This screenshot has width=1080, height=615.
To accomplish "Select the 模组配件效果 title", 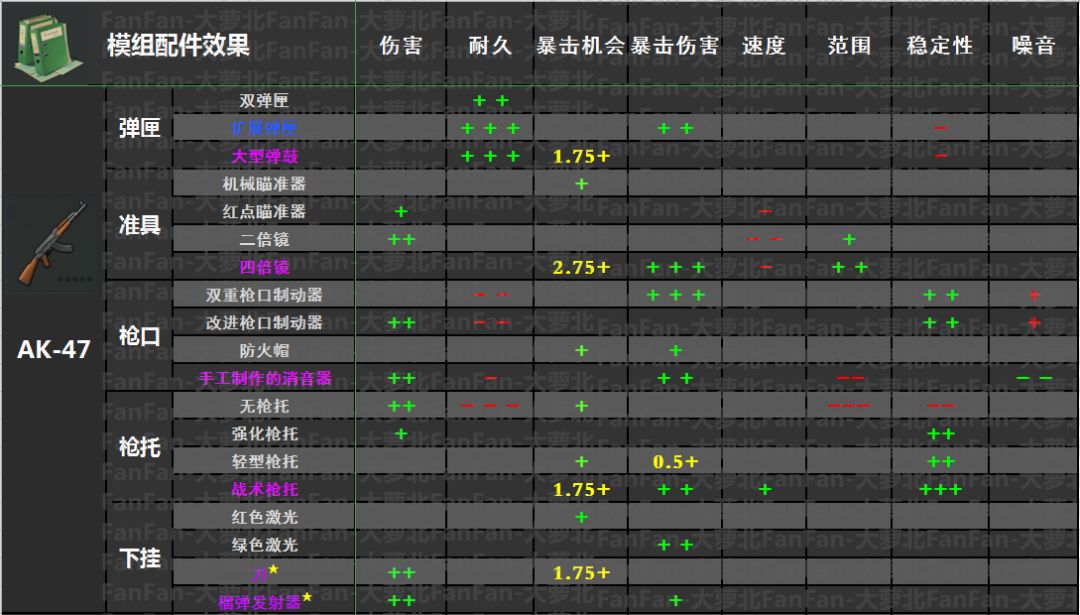I will click(178, 45).
